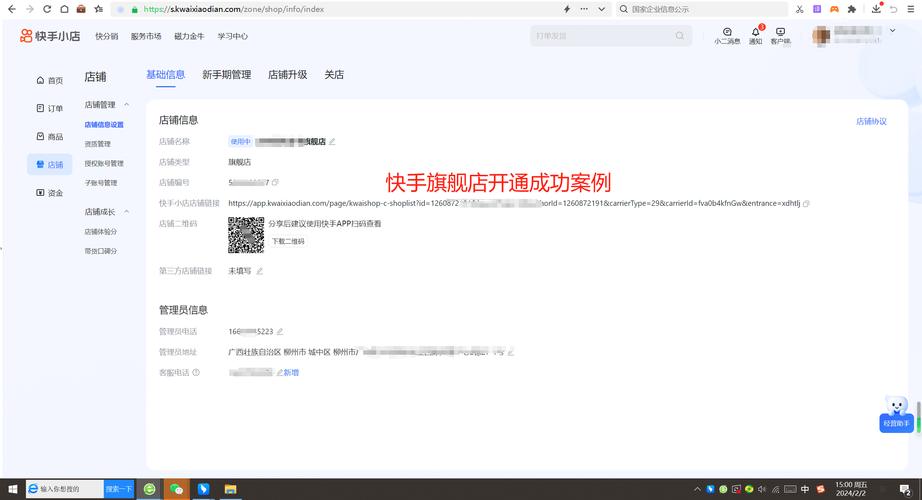Collapse 店铺成长 sidebar group
922x500 pixels.
[x=126, y=212]
